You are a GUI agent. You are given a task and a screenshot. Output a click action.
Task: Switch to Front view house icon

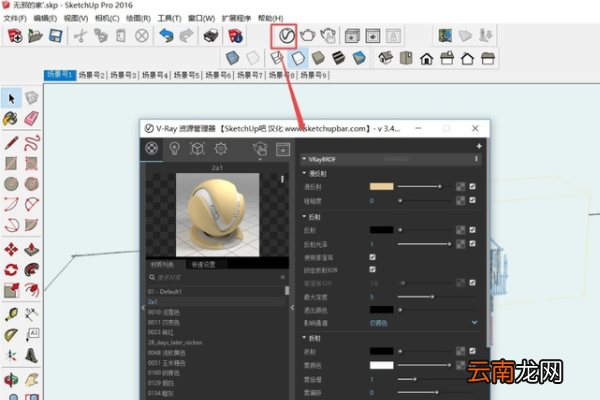pos(426,59)
